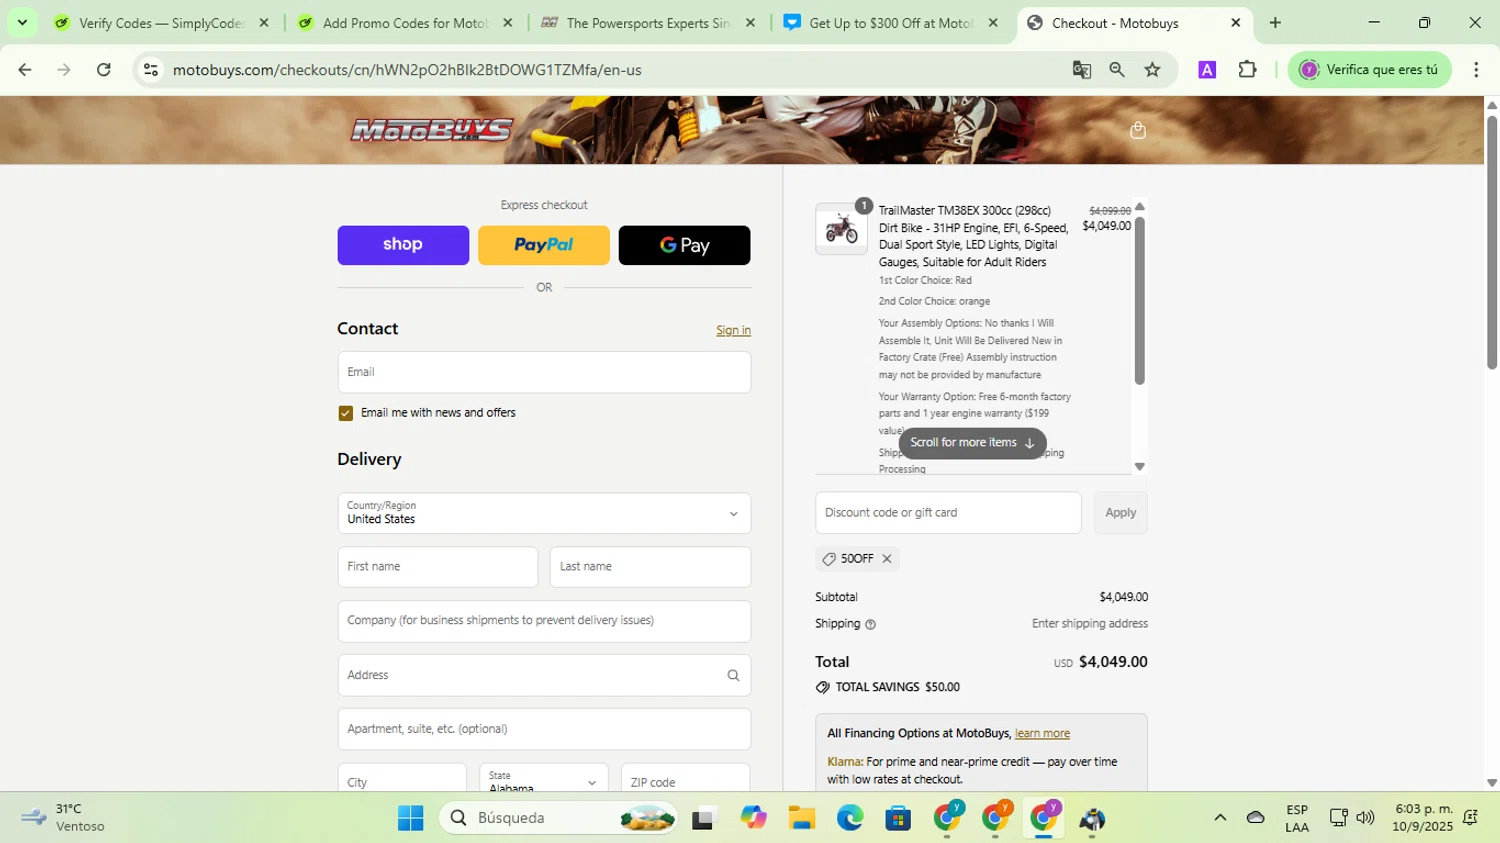Focus the First name field
1500x843 pixels.
(x=438, y=567)
